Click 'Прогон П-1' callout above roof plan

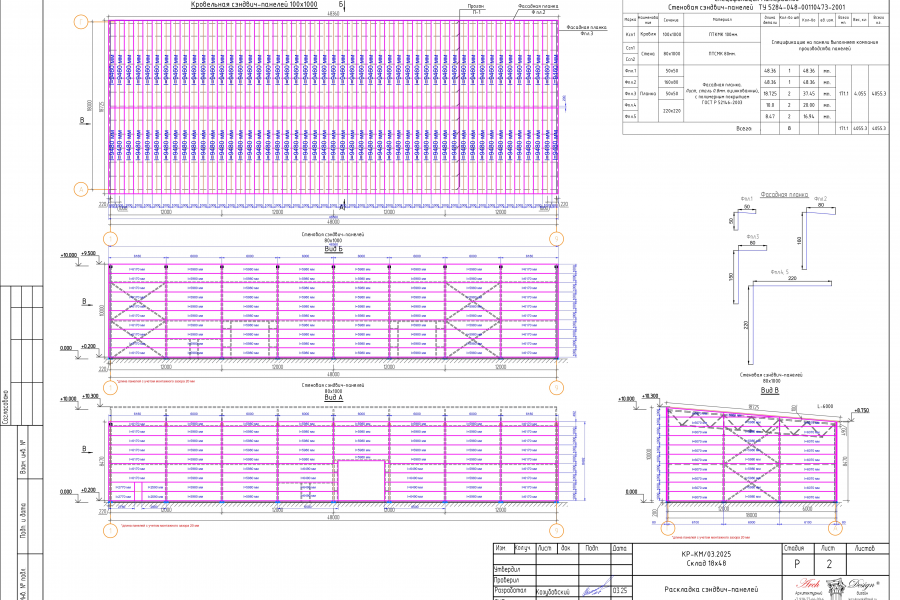coord(477,9)
